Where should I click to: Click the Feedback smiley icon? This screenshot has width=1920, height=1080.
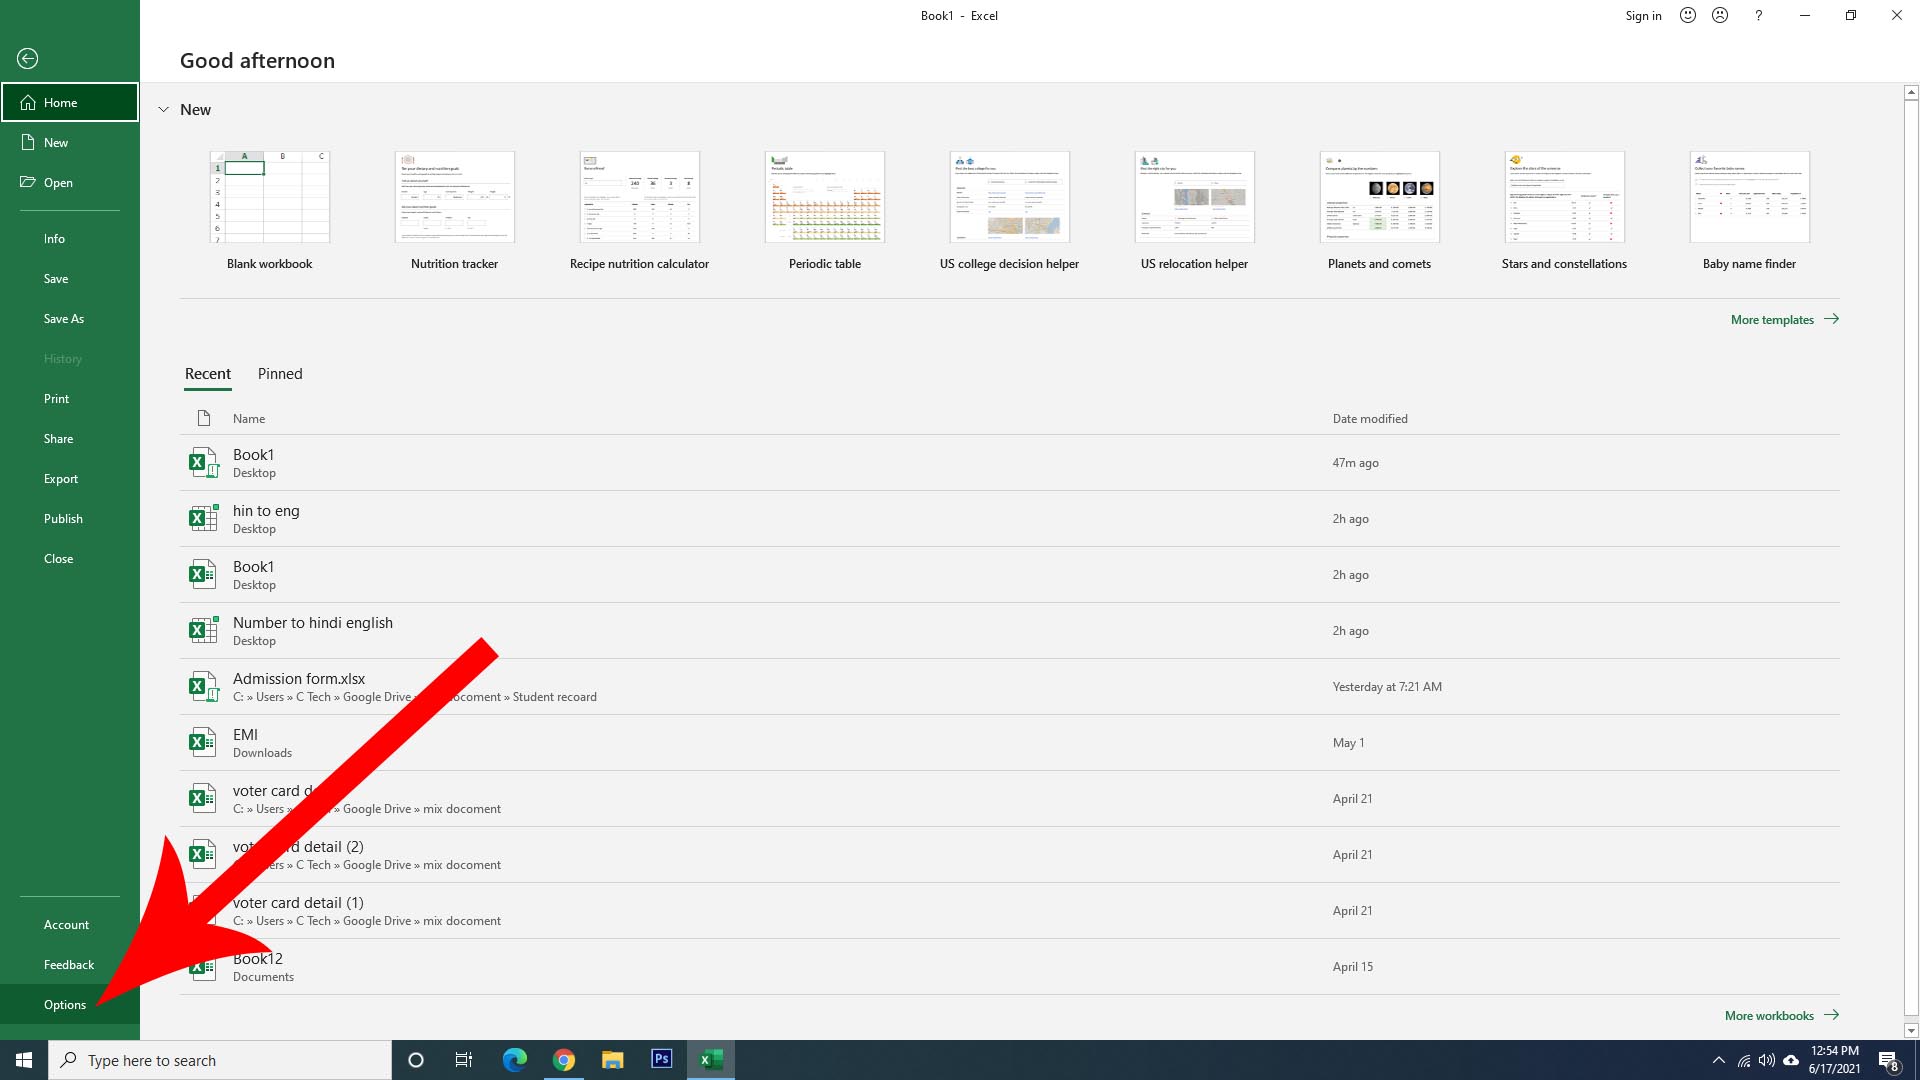(1687, 15)
